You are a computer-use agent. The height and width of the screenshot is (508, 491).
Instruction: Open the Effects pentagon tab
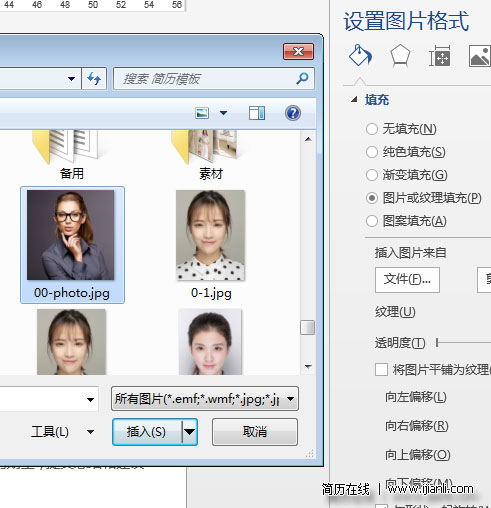[400, 56]
